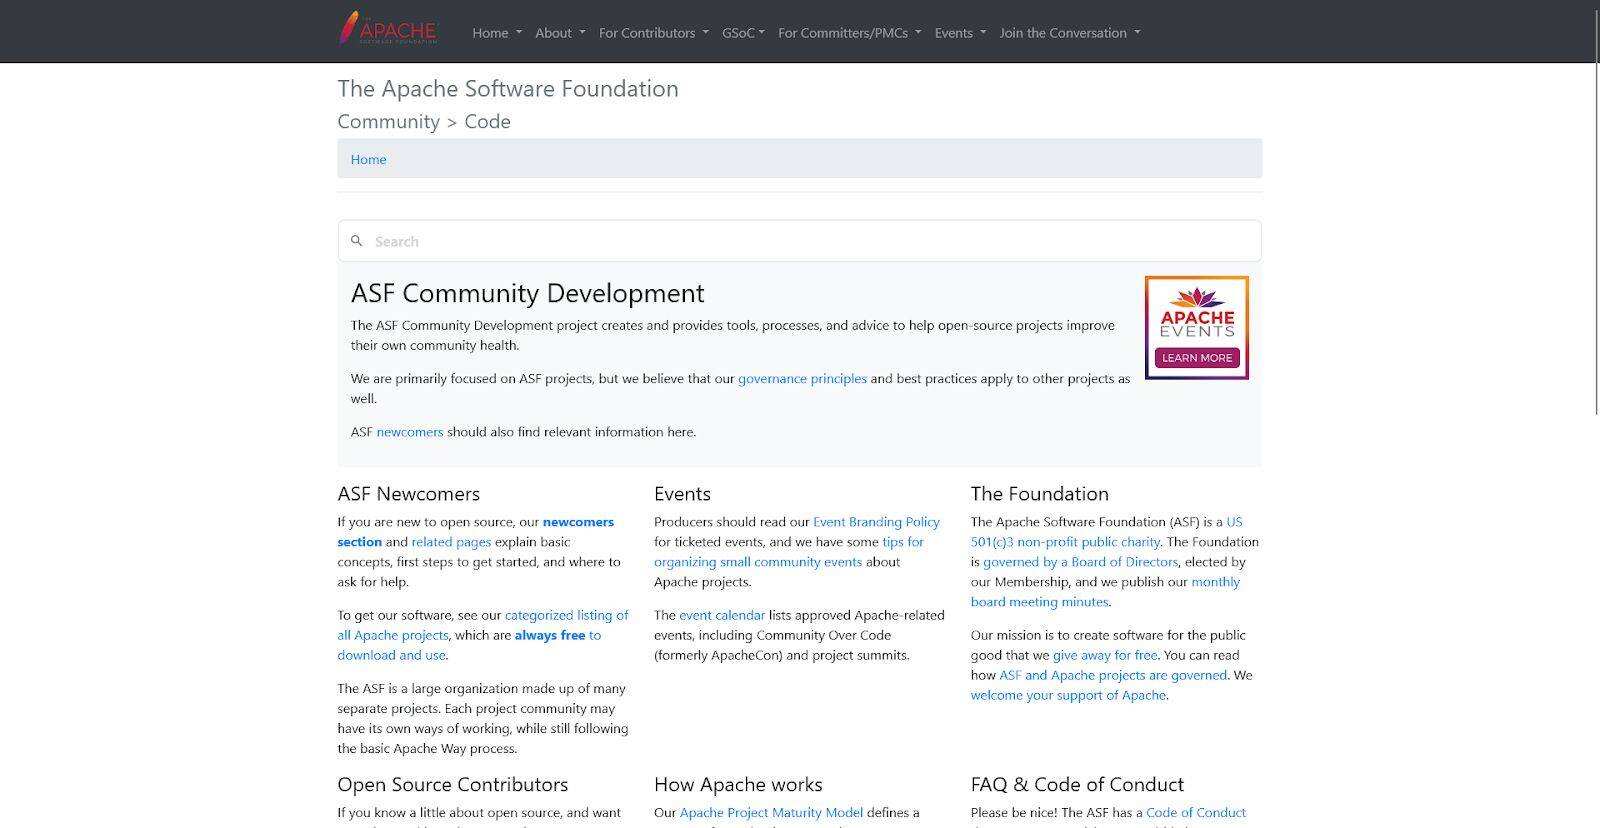Expand the Events navbar dropdown
This screenshot has width=1600, height=828.
[960, 33]
